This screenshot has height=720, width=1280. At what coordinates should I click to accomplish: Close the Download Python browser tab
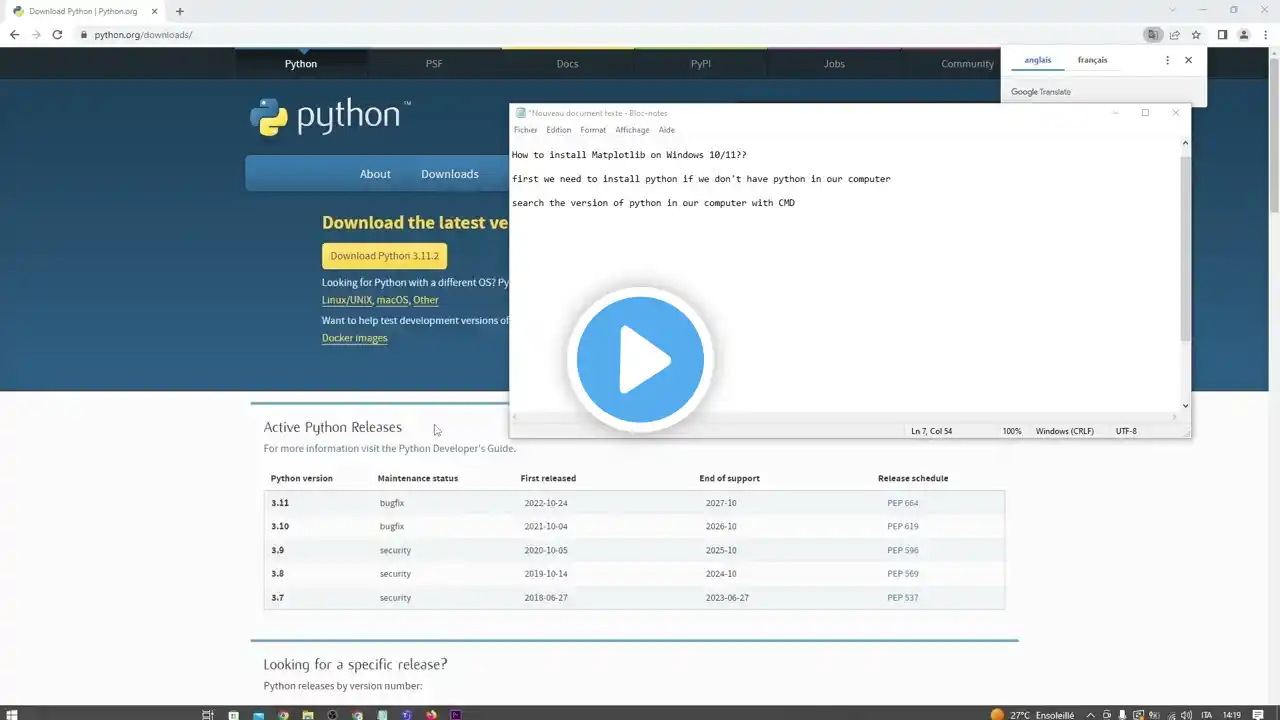pos(154,11)
